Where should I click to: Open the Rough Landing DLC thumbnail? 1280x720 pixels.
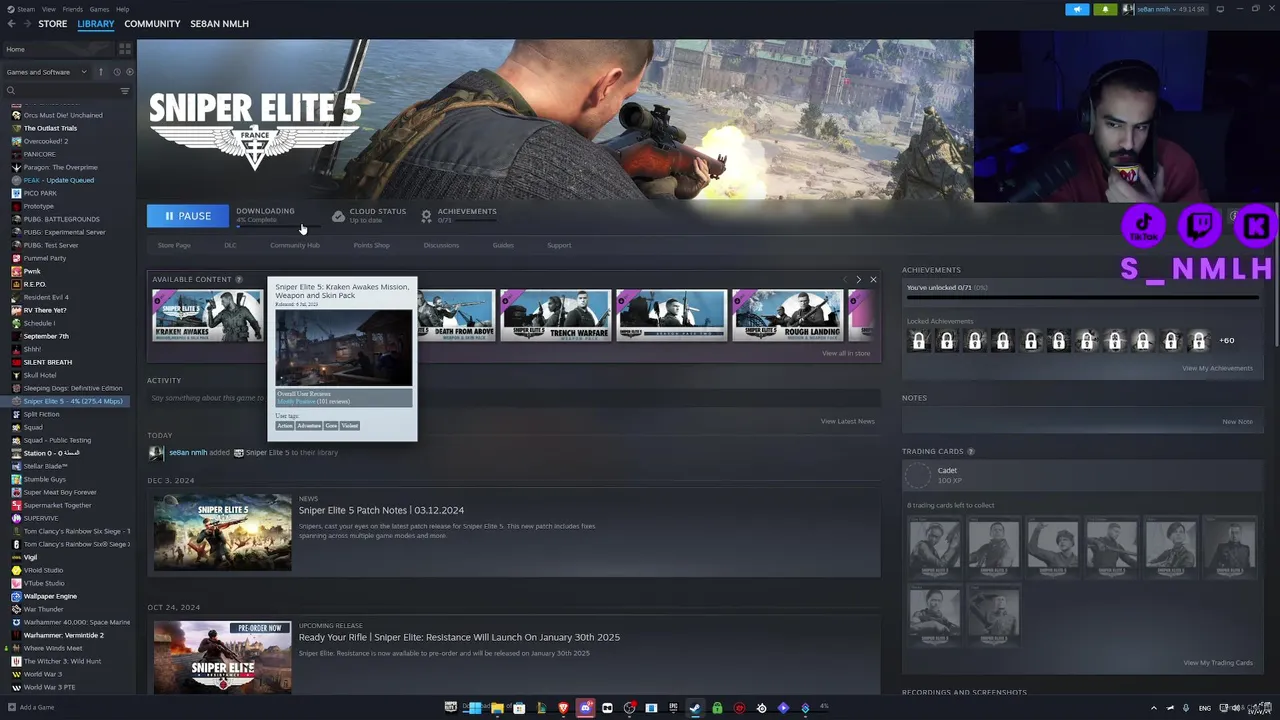[787, 315]
